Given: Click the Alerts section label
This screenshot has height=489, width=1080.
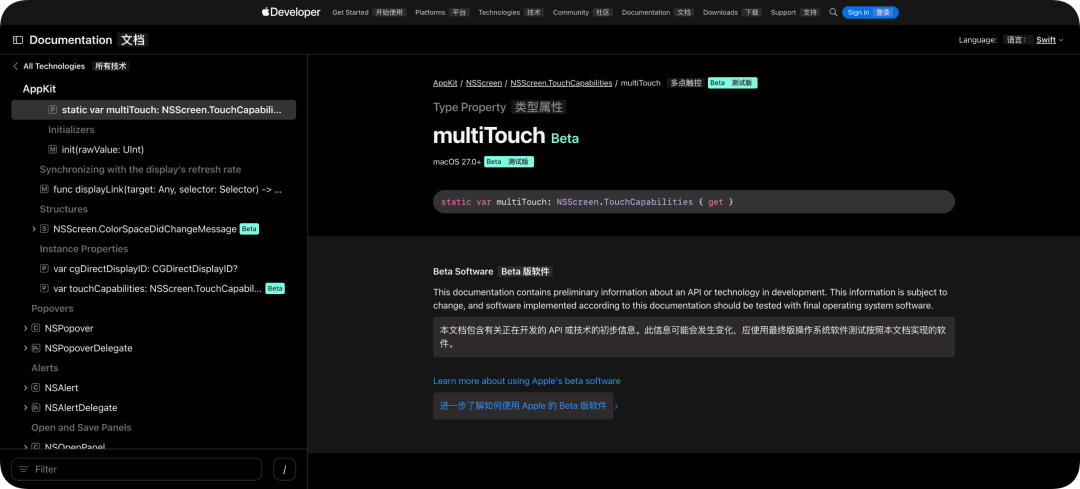Looking at the screenshot, I should [45, 368].
